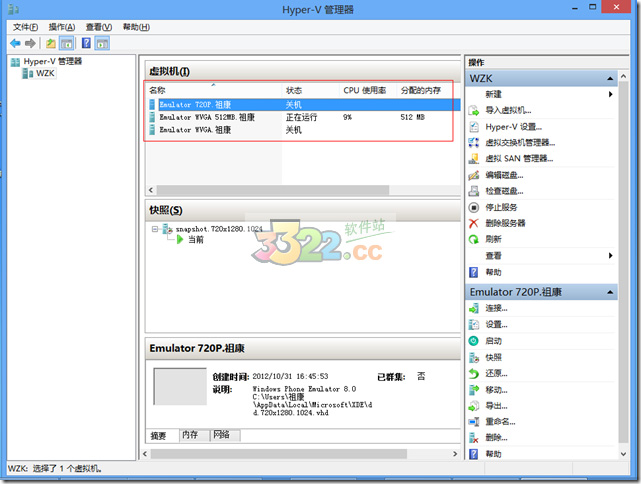Sort by the CPU 使用率 column header
Screen dimensions: 641x484
click(368, 90)
